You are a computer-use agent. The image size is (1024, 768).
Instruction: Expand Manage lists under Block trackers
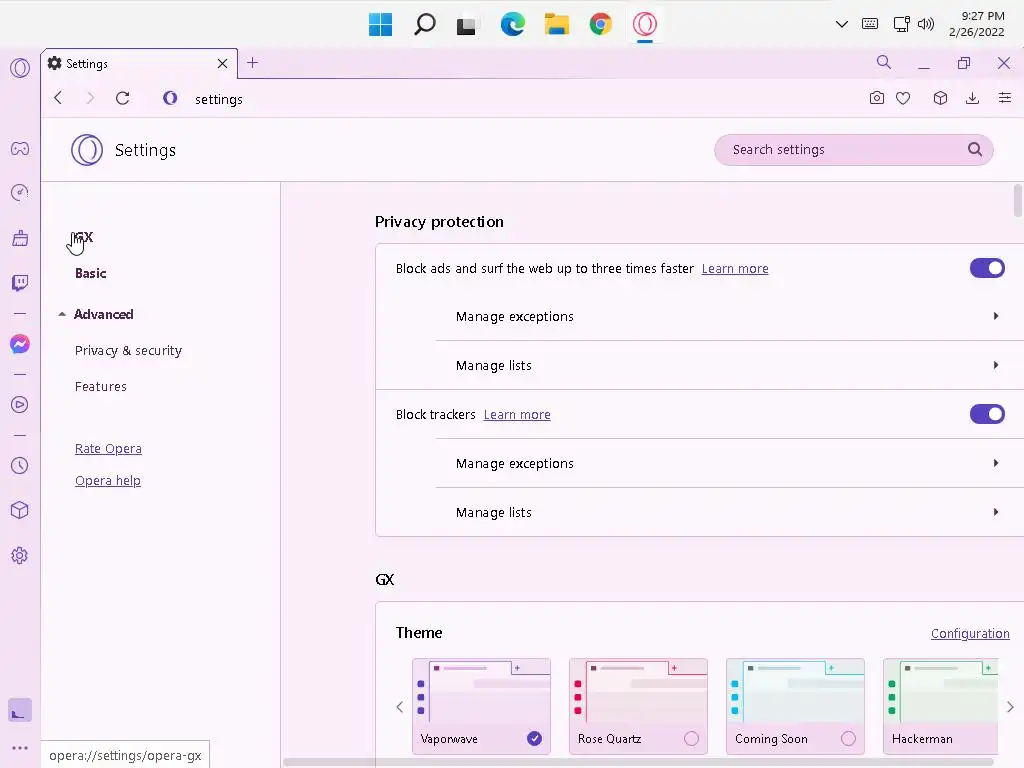pyautogui.click(x=729, y=512)
